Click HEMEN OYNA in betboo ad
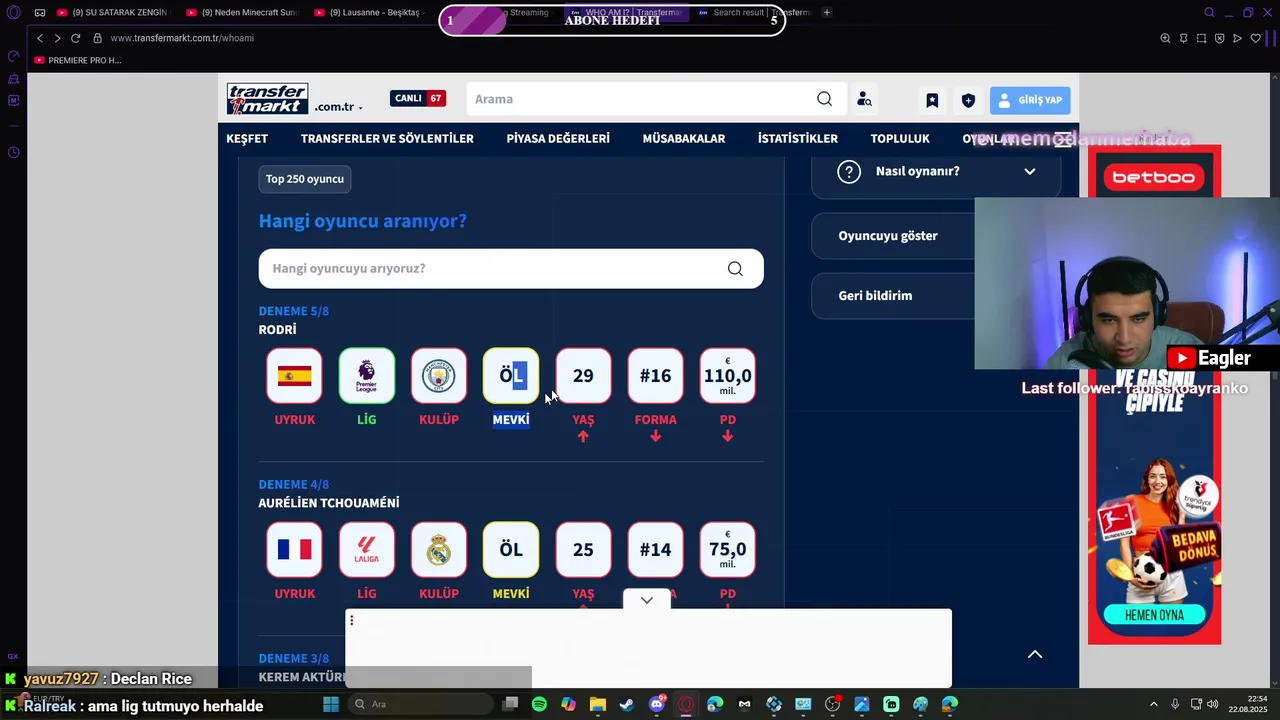The image size is (1280, 720). [1154, 615]
